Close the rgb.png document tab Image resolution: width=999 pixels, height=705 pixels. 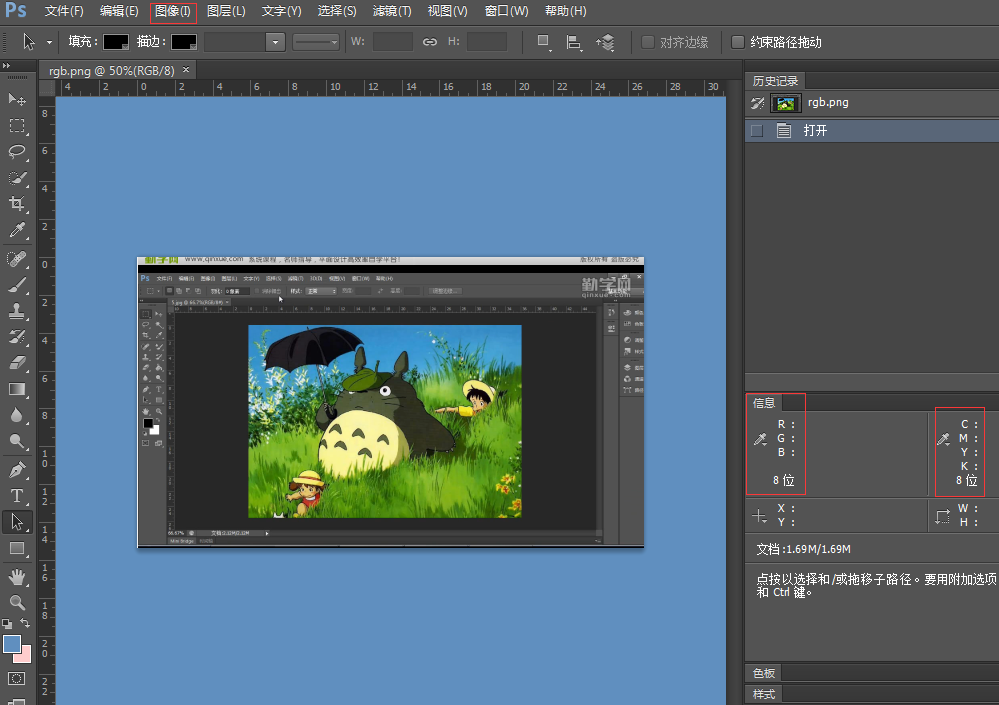click(186, 69)
